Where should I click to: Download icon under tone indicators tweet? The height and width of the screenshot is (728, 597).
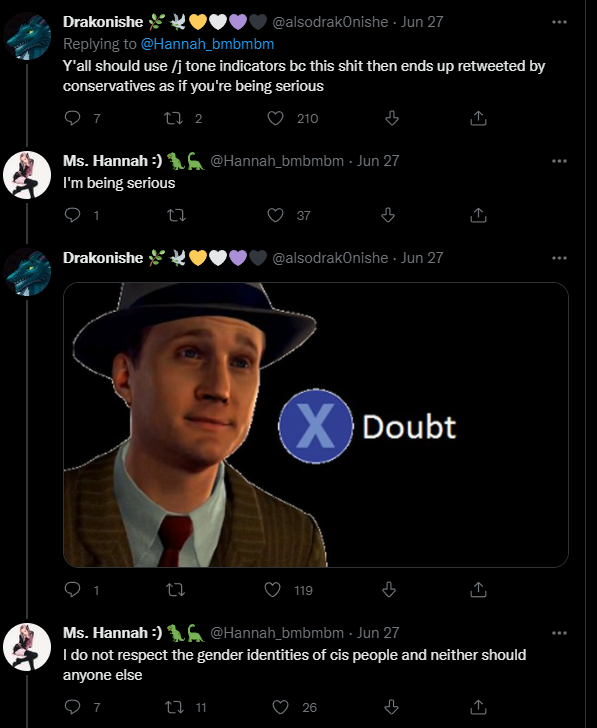pyautogui.click(x=392, y=118)
